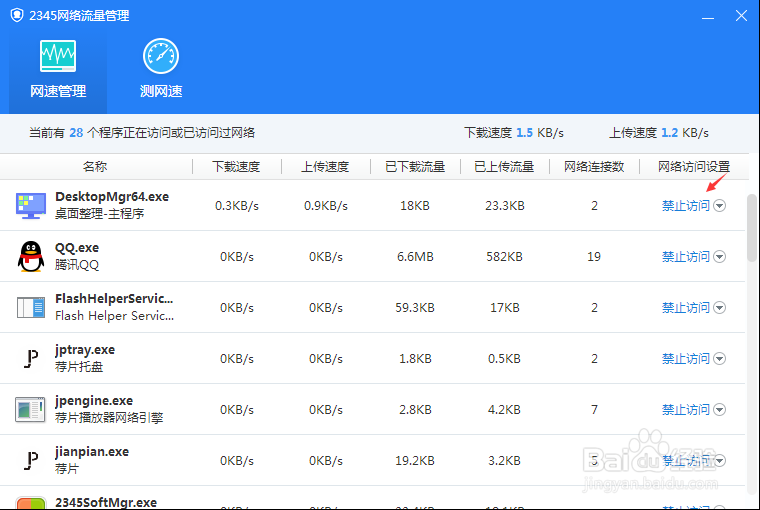Screen dimensions: 760x510
Task: Expand access options dropdown for FlashHelperService
Action: tap(720, 307)
